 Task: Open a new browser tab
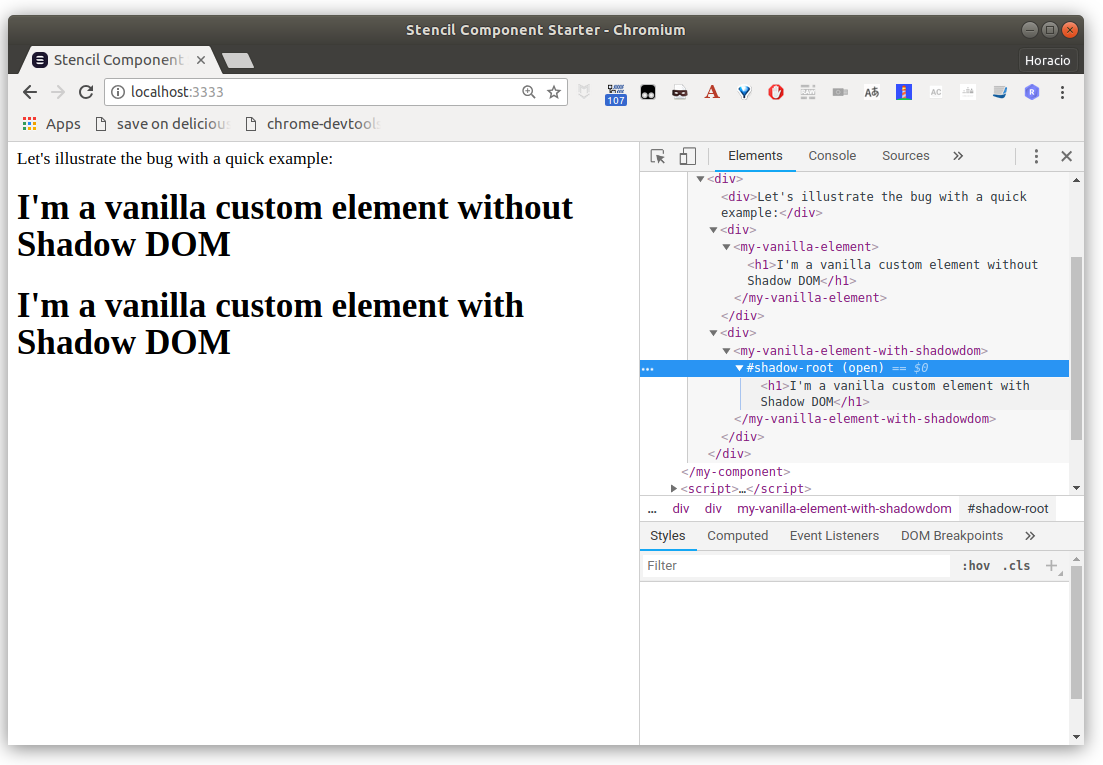(x=238, y=61)
